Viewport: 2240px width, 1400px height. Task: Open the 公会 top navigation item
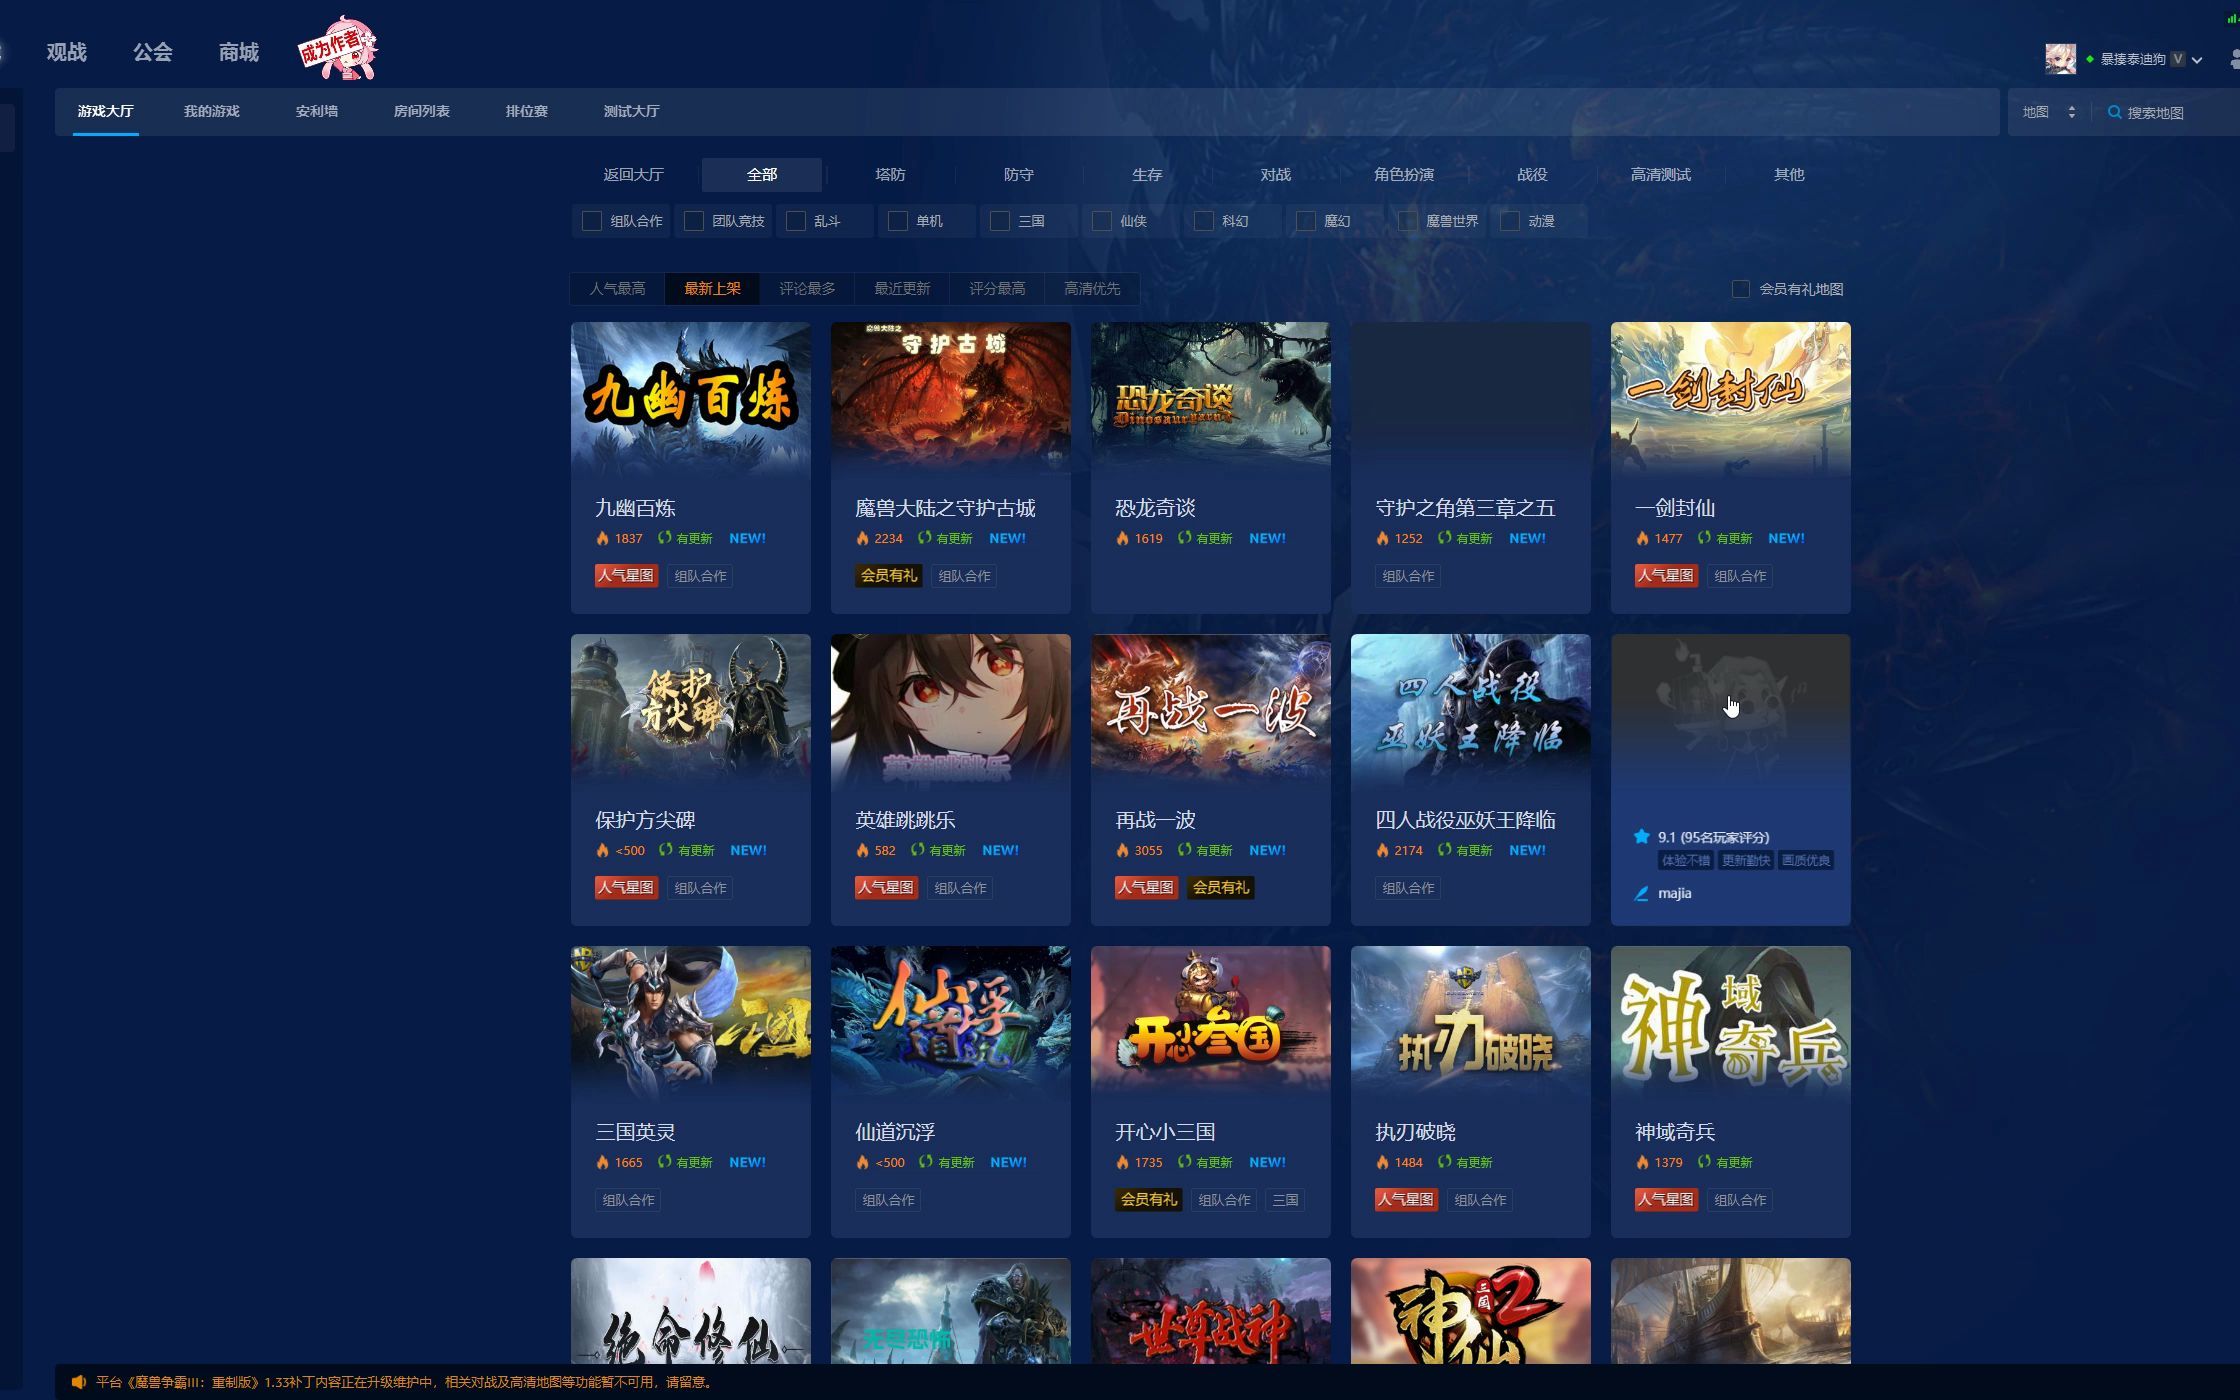[x=153, y=52]
